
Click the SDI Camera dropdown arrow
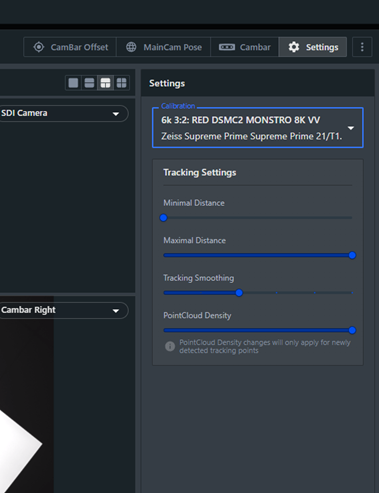point(116,114)
